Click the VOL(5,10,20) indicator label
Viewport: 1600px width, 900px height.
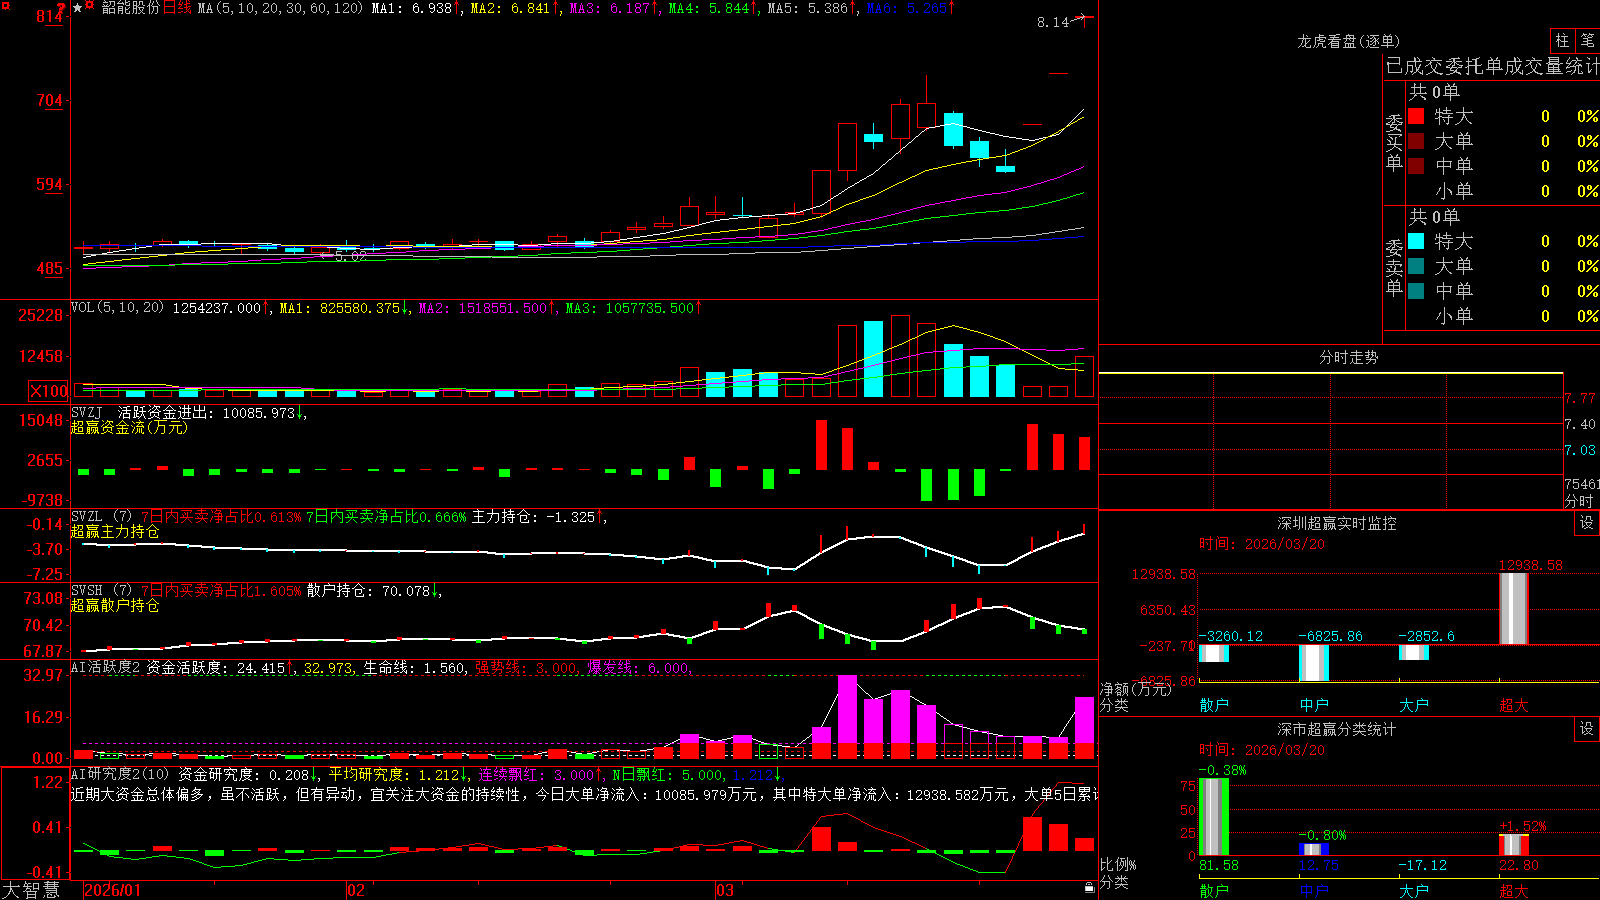(x=117, y=308)
